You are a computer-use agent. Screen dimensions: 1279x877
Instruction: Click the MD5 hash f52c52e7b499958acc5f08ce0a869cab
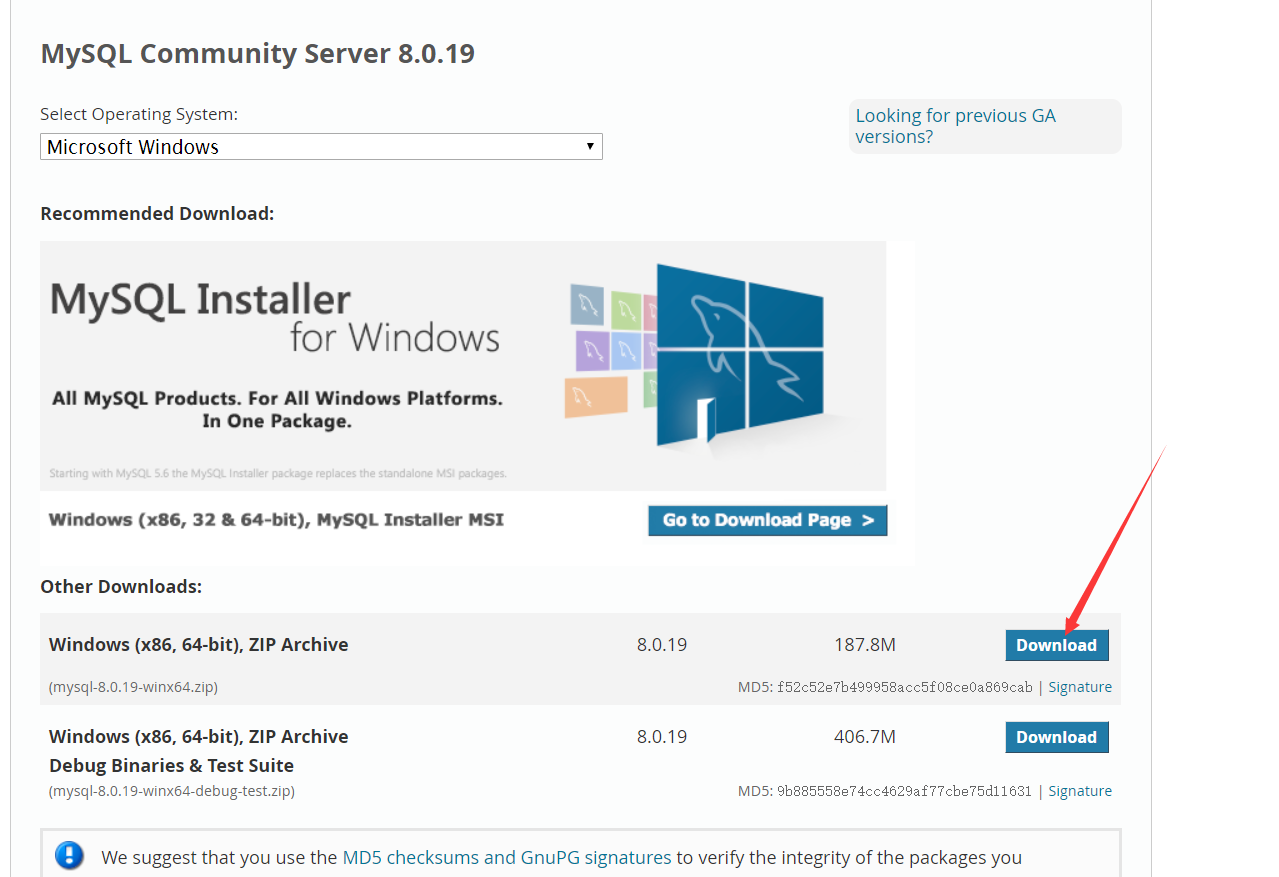tap(904, 687)
